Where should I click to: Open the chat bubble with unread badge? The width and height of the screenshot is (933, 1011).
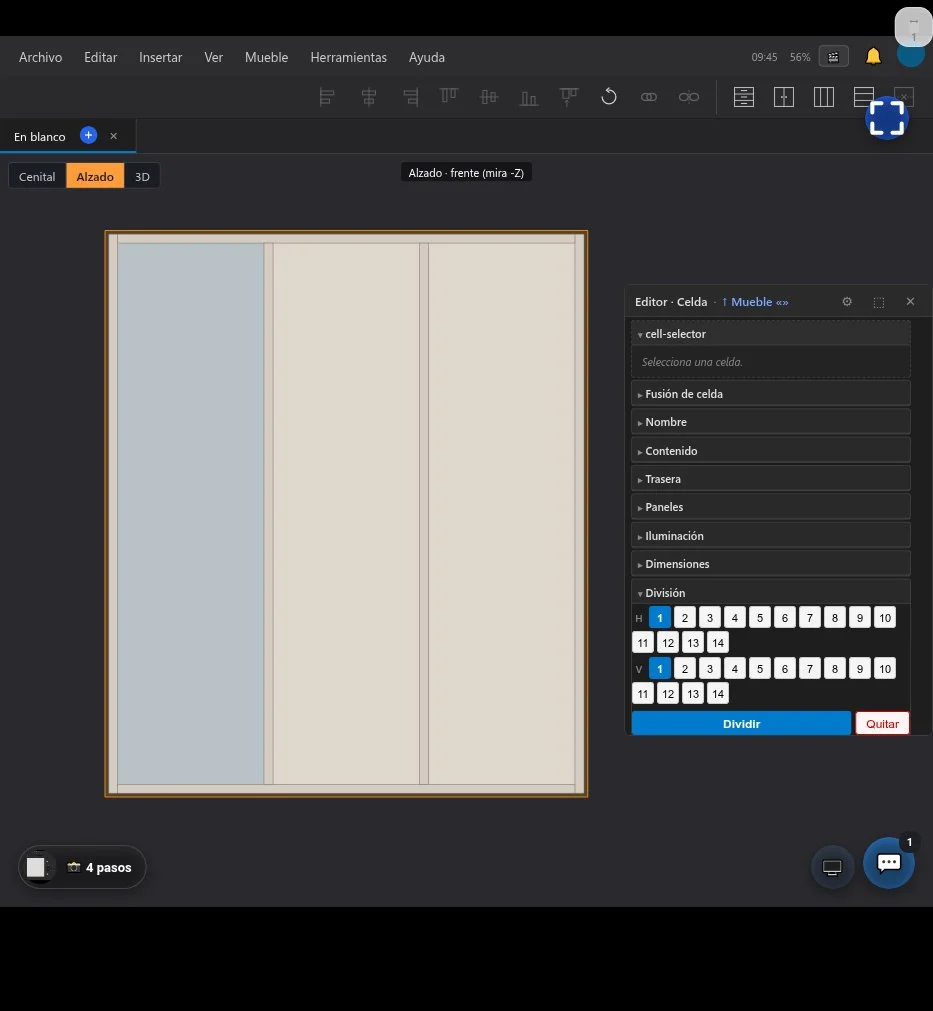point(889,863)
